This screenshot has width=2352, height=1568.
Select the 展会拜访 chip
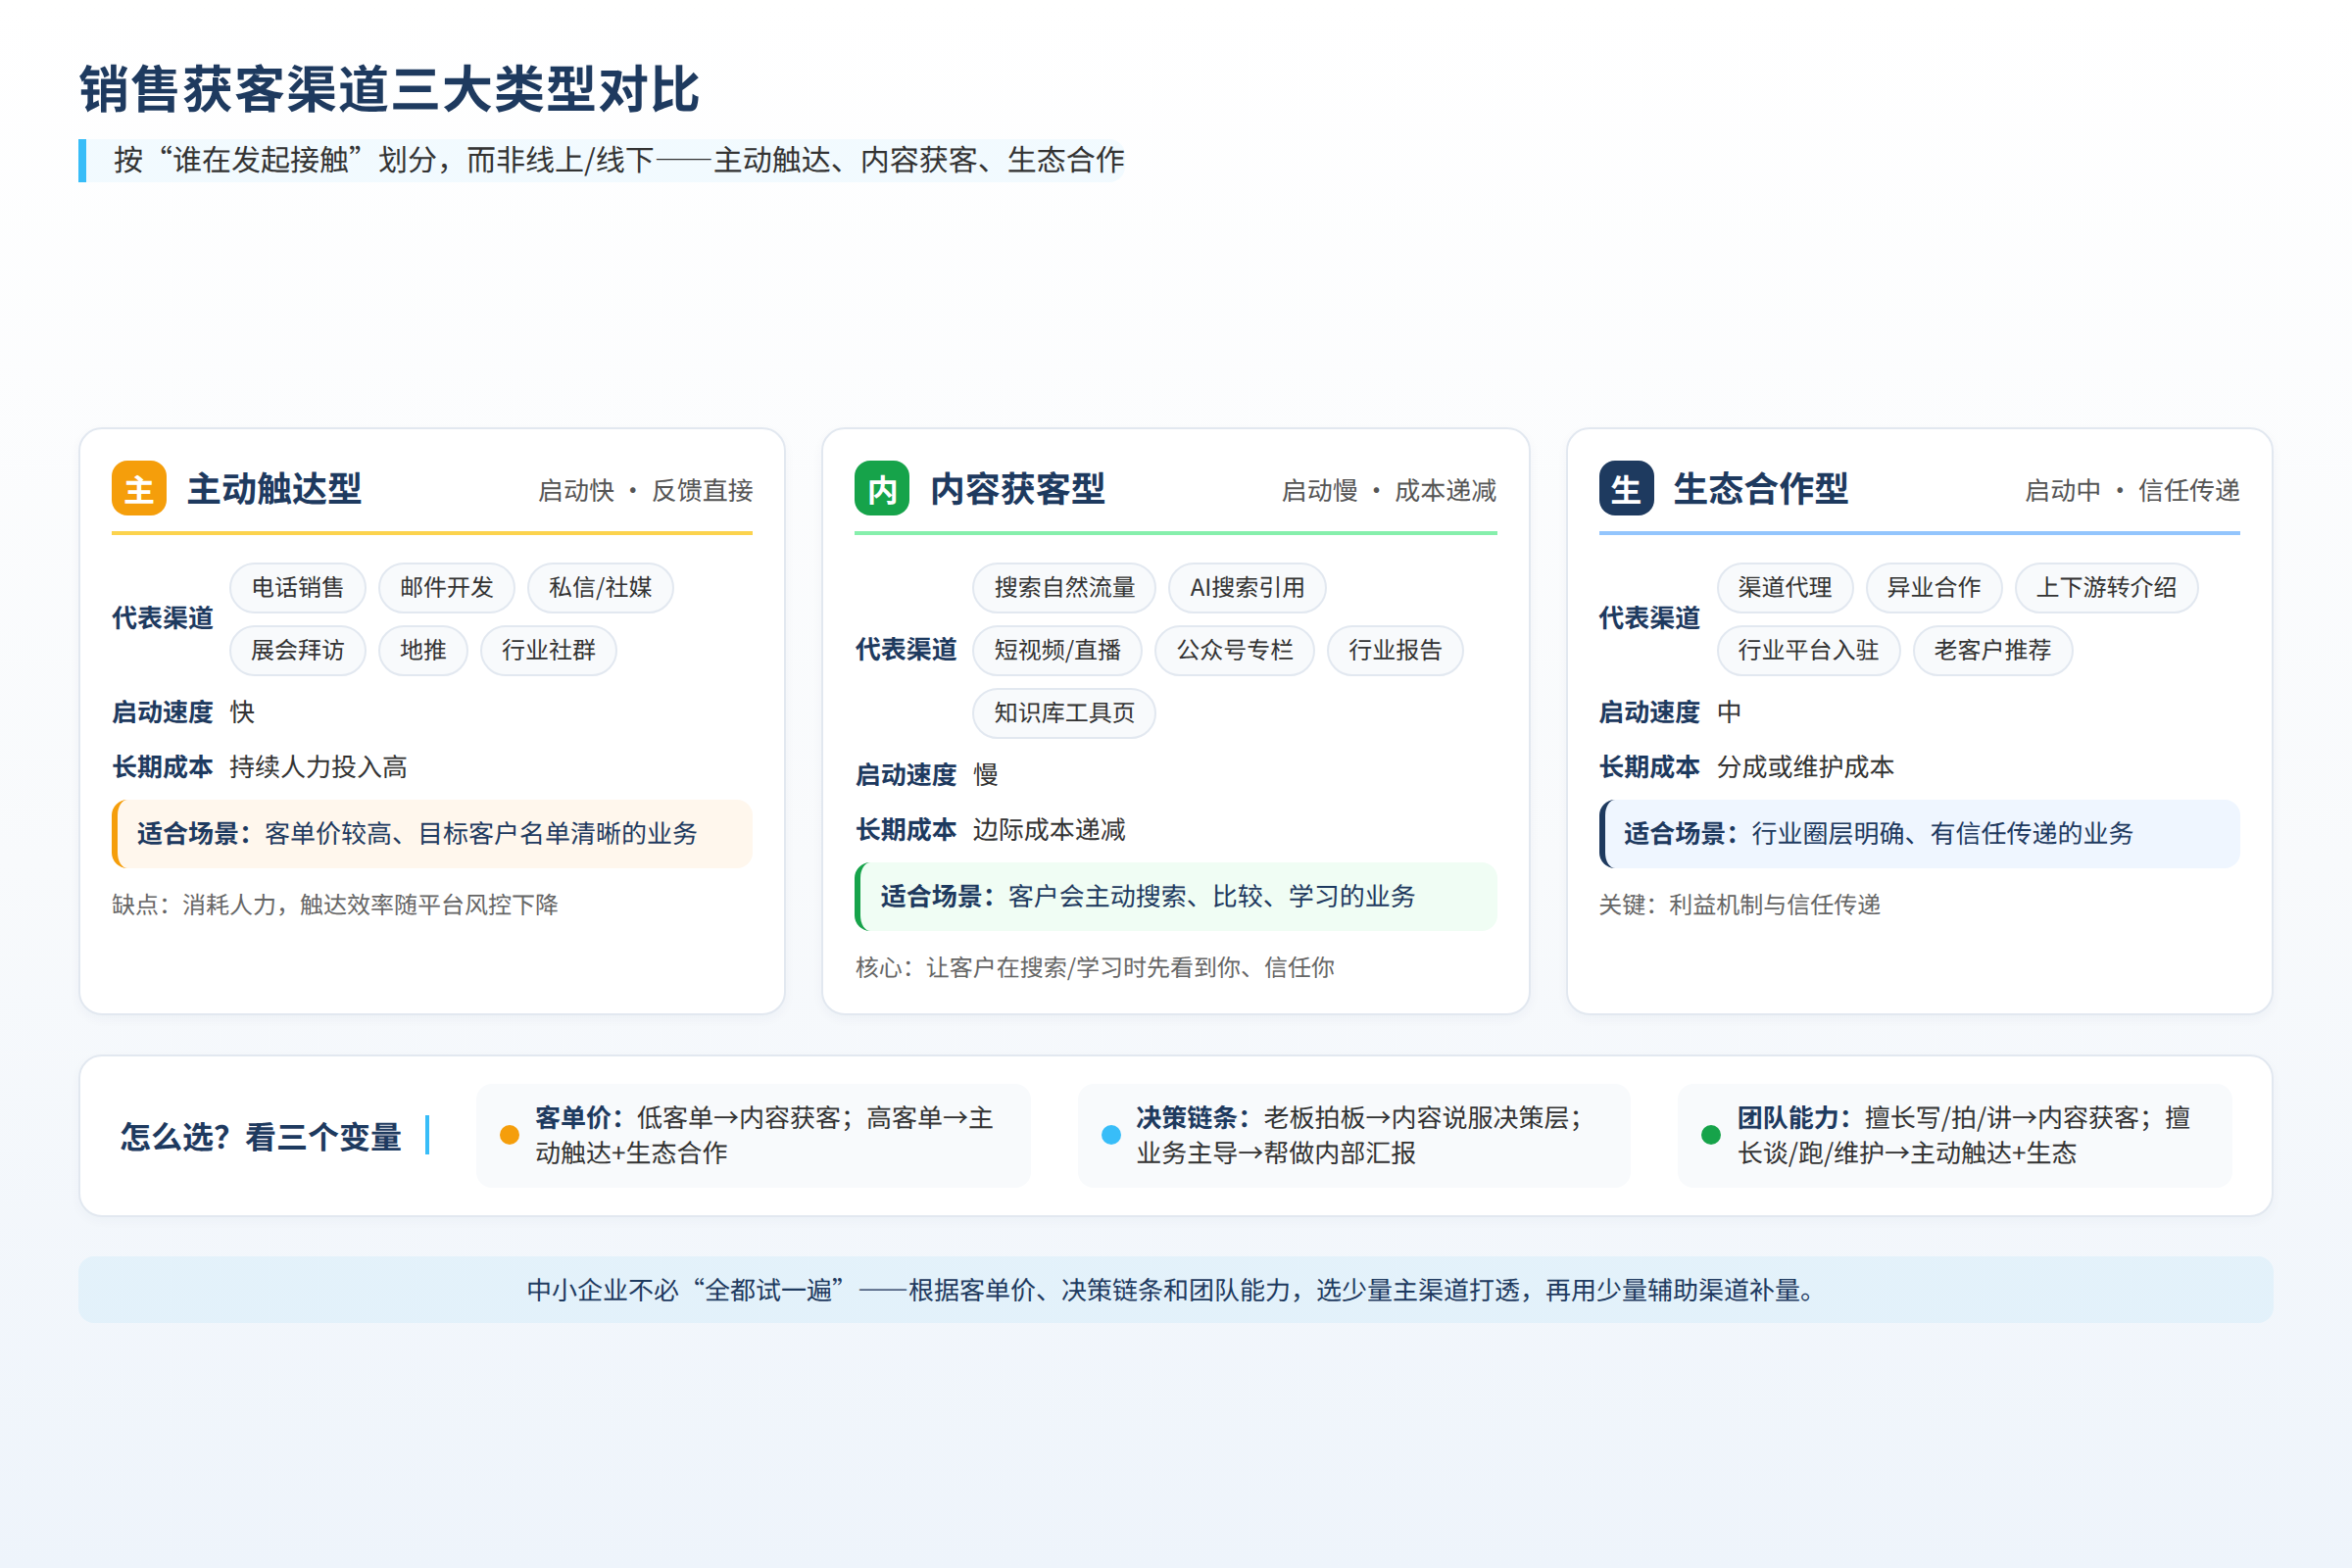click(298, 651)
